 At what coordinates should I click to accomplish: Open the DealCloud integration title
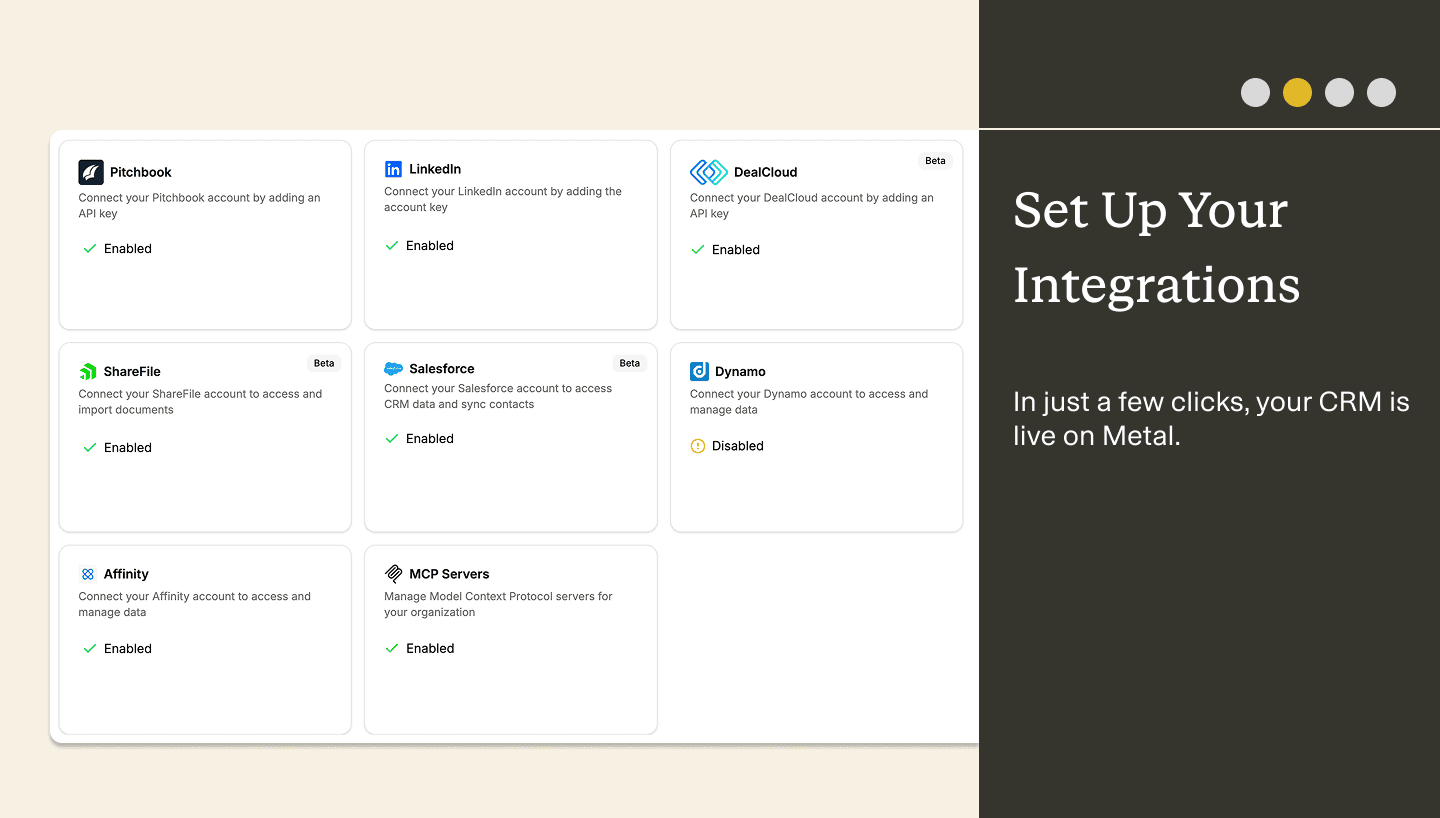[765, 172]
